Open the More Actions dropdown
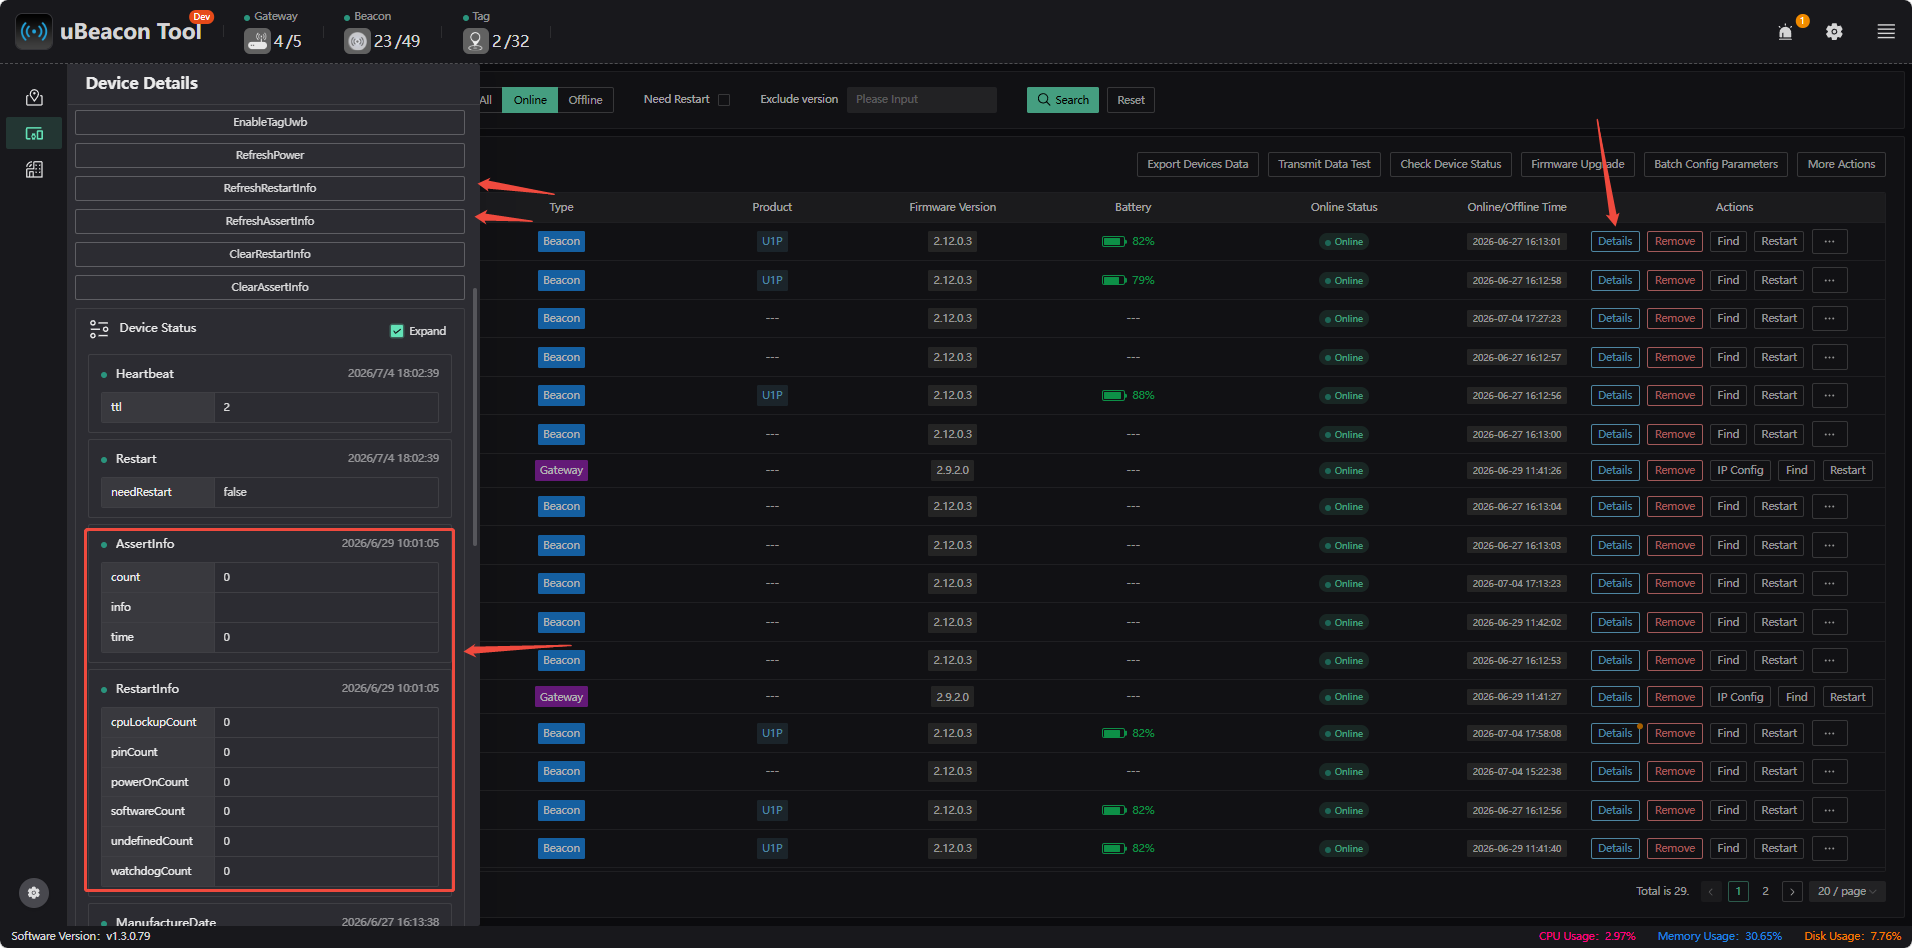This screenshot has width=1912, height=948. (x=1841, y=164)
